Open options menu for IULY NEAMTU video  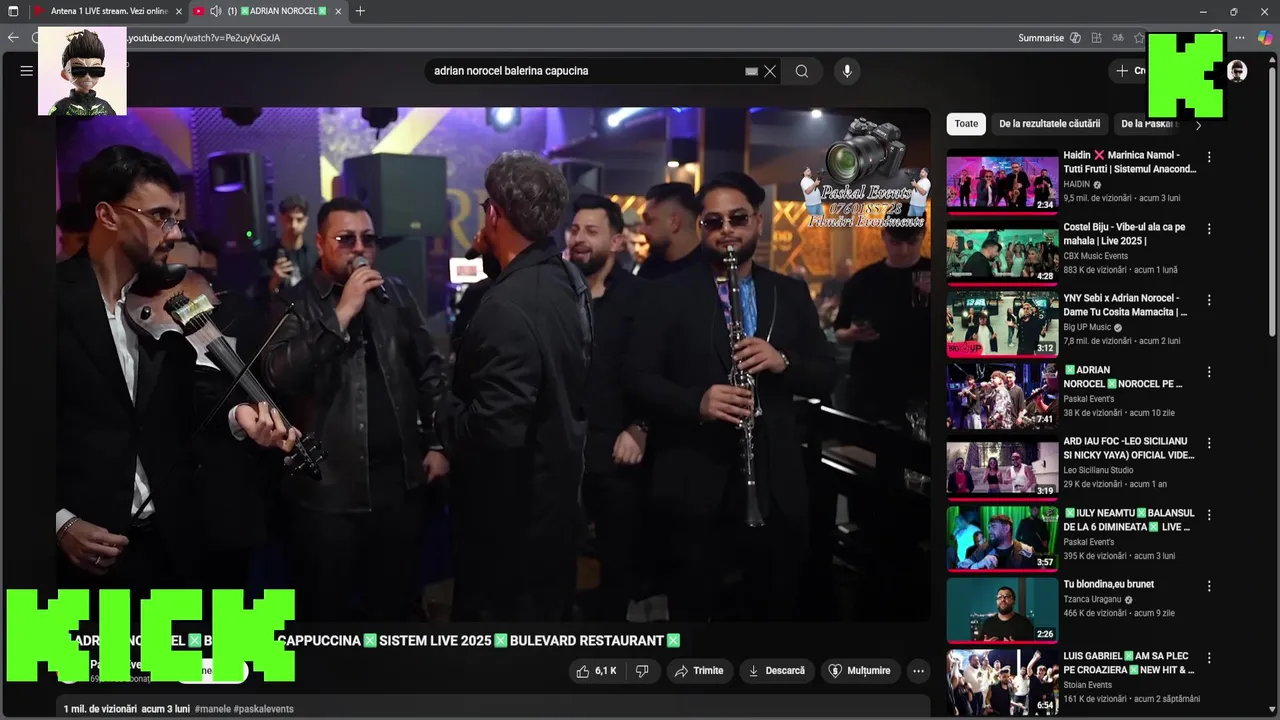[1209, 515]
